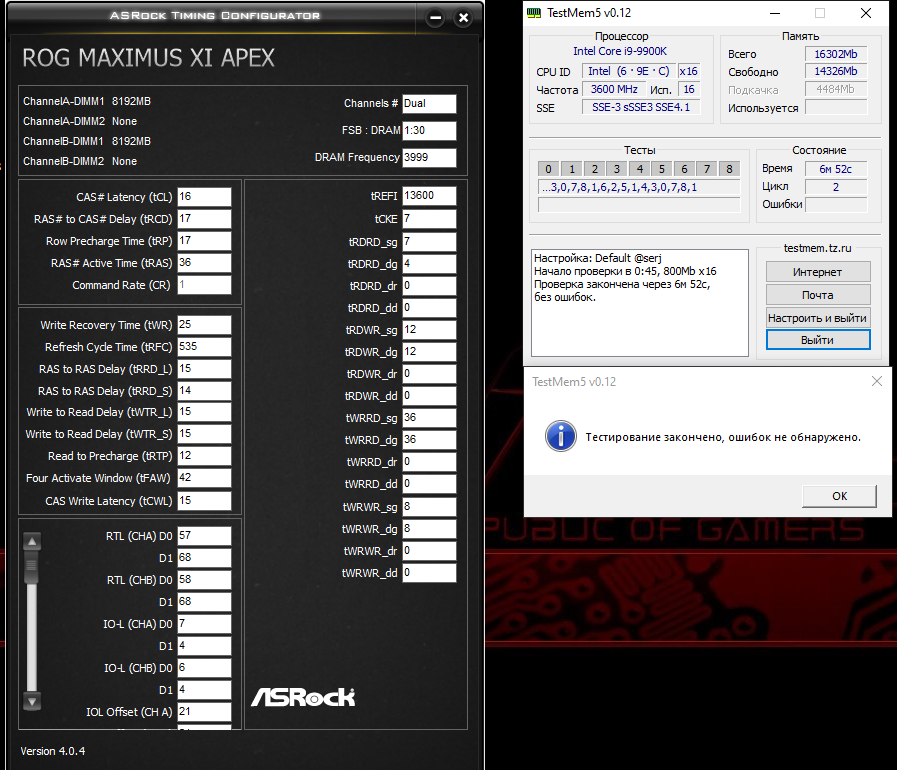Click the Свободно 14326Mb value
897x770 pixels.
[x=836, y=72]
